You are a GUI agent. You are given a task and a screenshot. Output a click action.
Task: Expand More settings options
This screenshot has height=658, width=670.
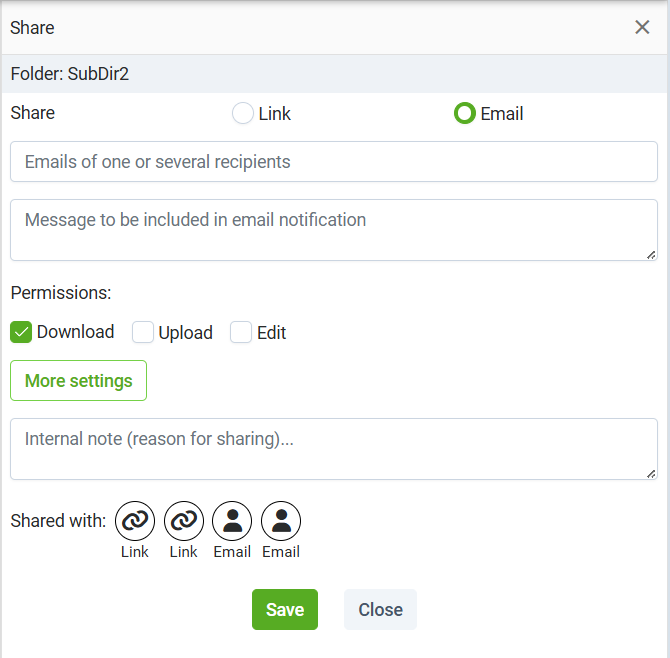pyautogui.click(x=79, y=380)
